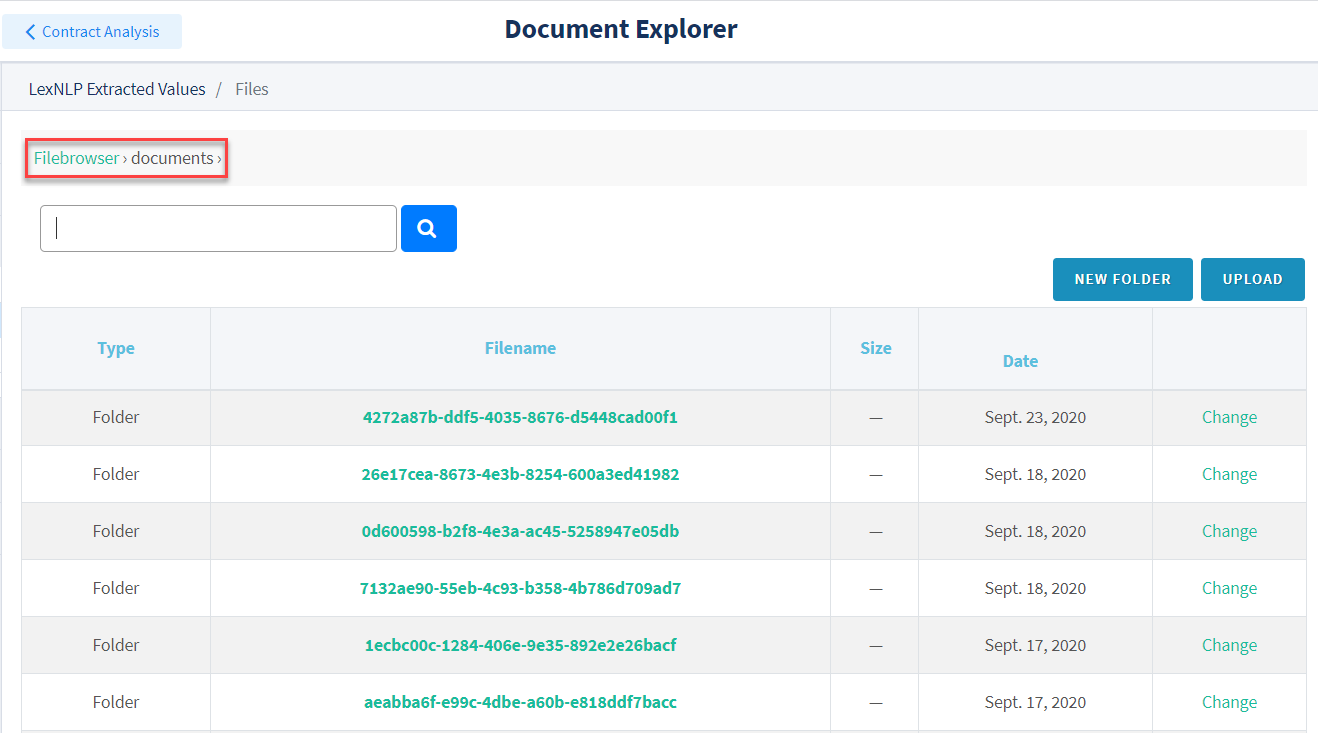The height and width of the screenshot is (733, 1318).
Task: Select the Sept. 23, 2020 date cell
Action: pos(1035,418)
